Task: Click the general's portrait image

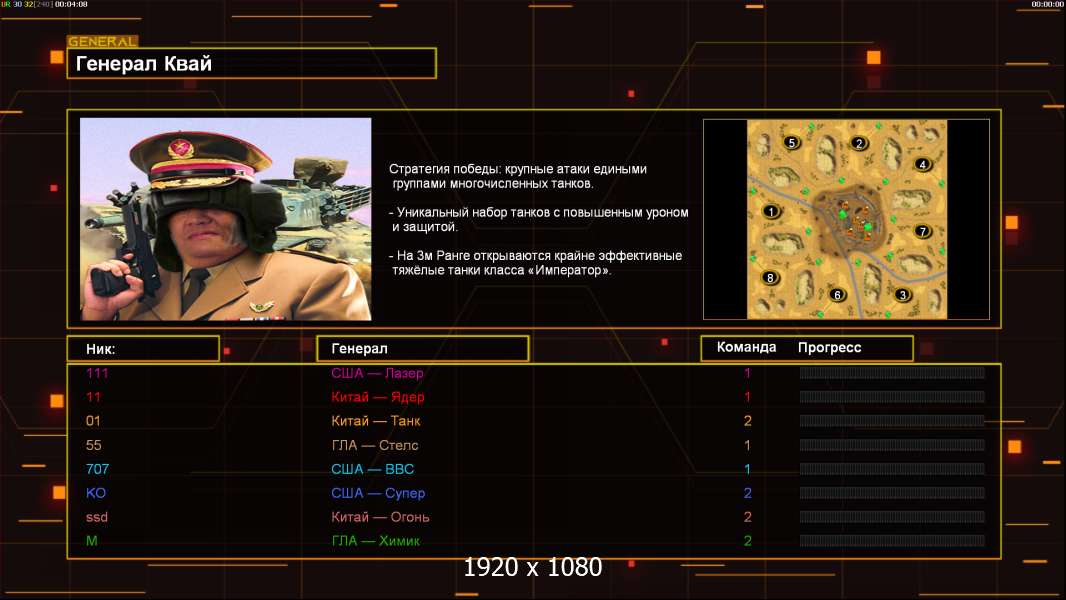Action: click(x=226, y=219)
